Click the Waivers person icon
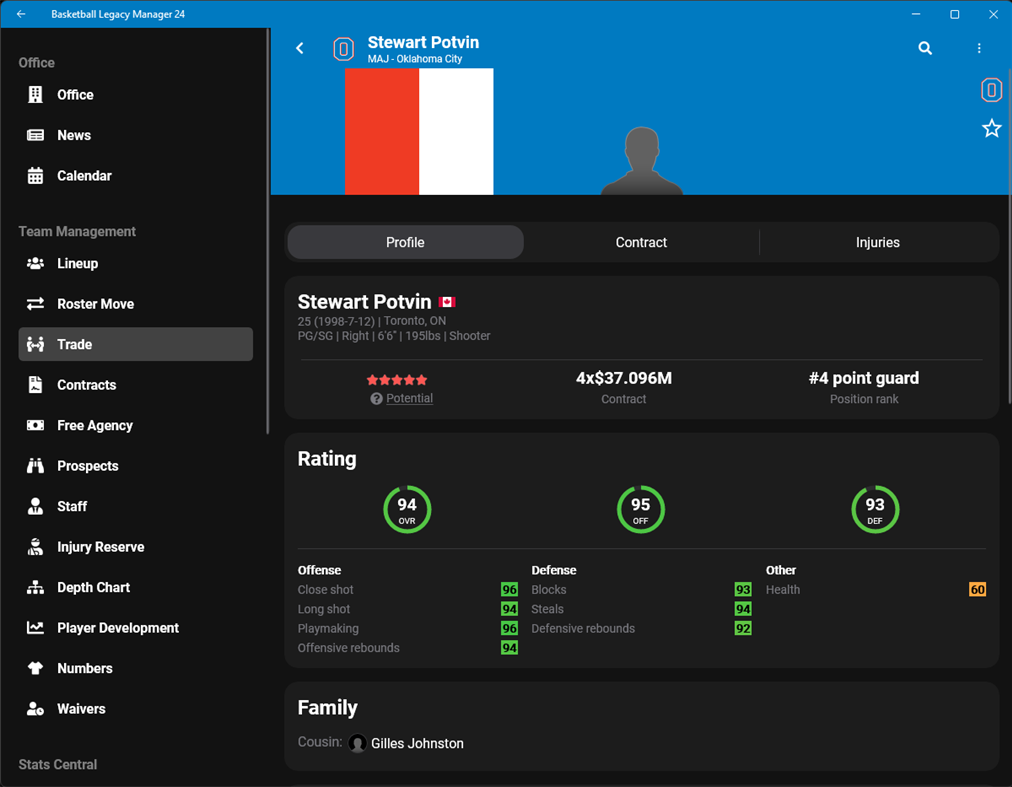This screenshot has height=787, width=1012. click(x=35, y=709)
